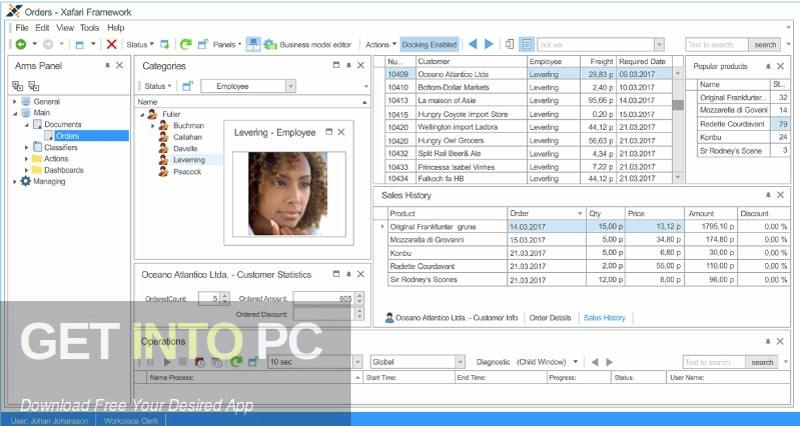Click the play icon in the Operations toolbar
Screen dimensions: 800x426
167,362
